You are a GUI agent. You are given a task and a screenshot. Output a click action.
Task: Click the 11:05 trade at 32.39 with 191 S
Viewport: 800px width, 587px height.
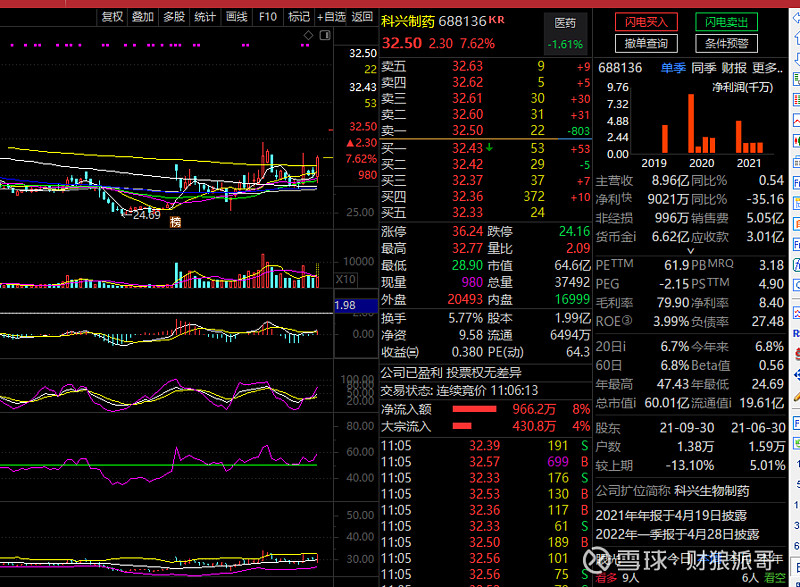click(x=486, y=446)
